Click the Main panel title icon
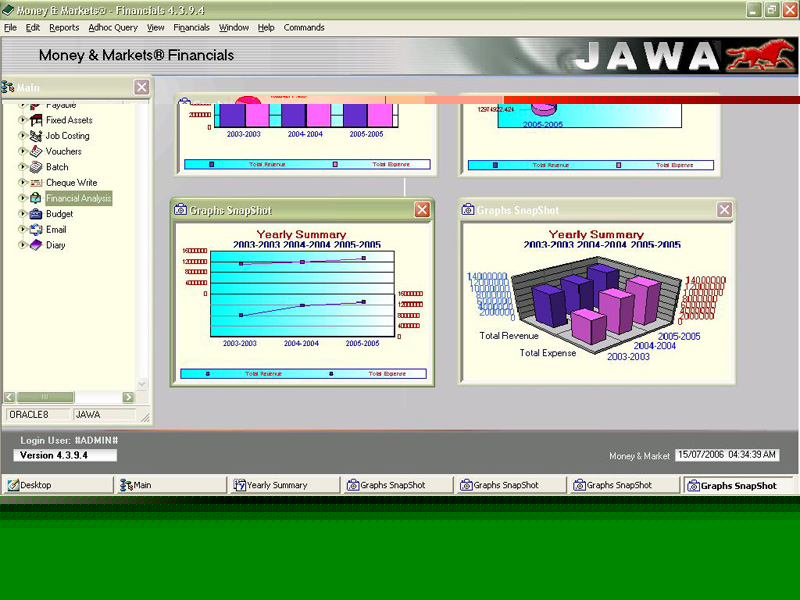800x600 pixels. [x=8, y=87]
